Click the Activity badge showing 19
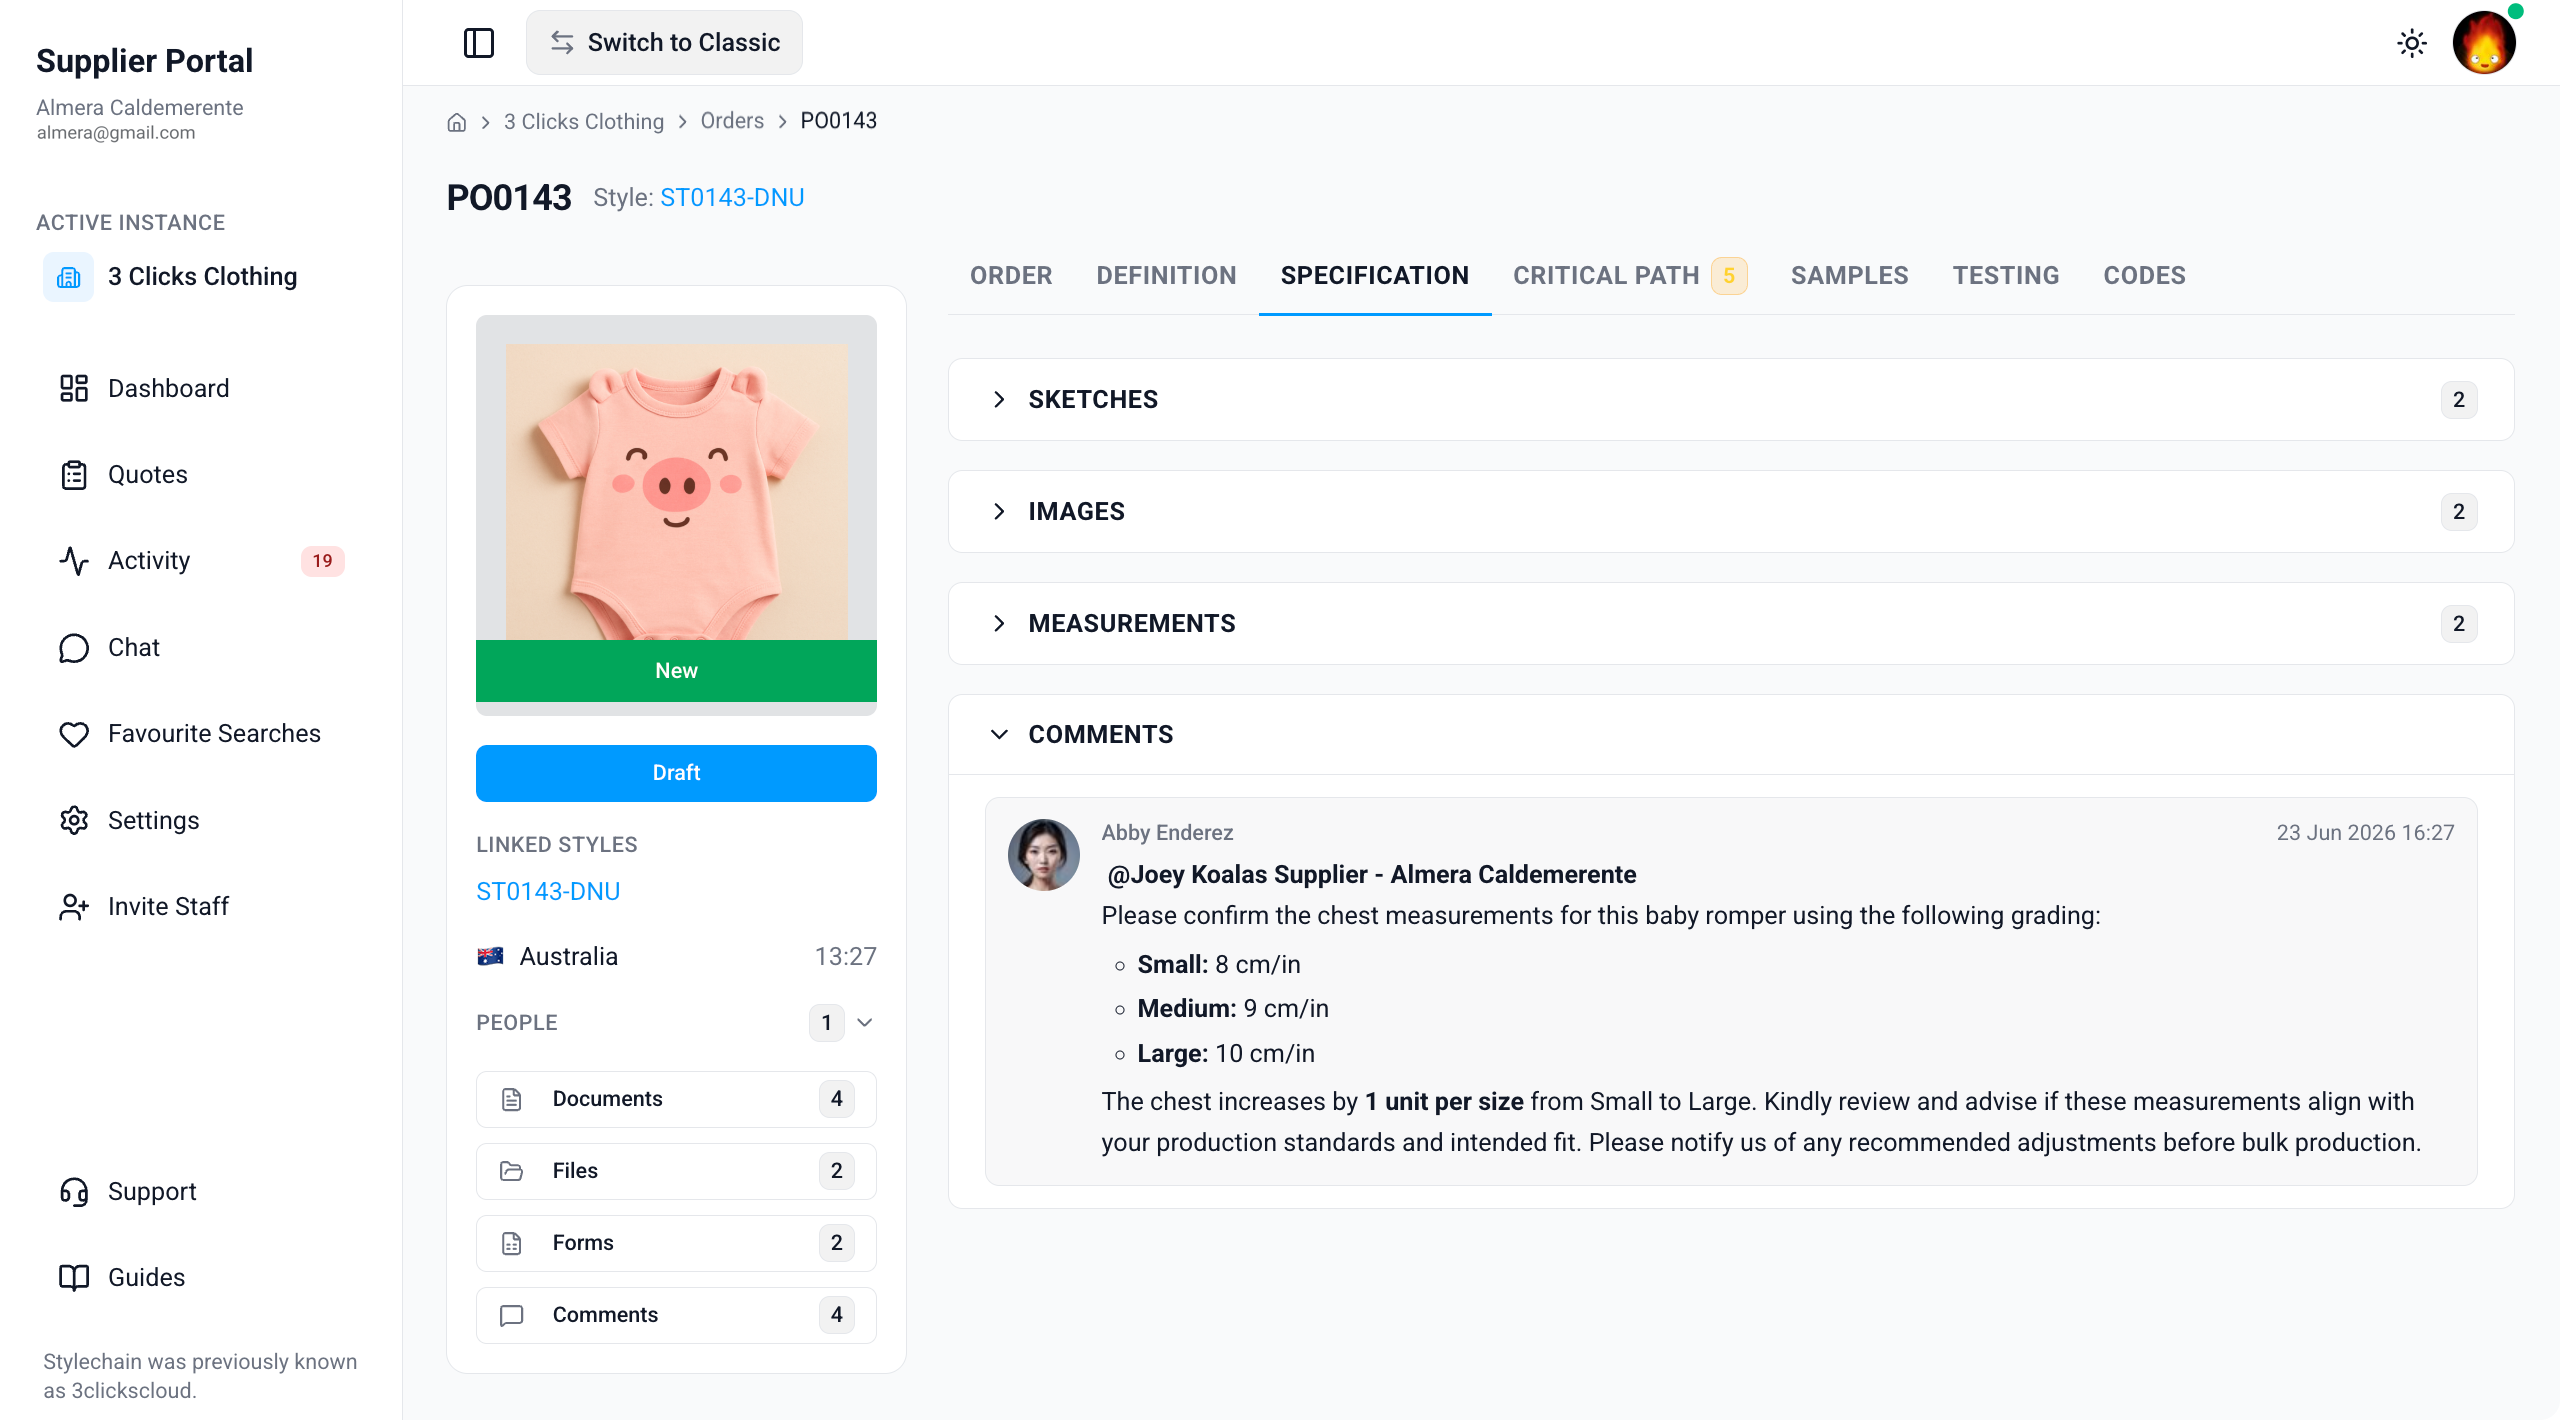This screenshot has width=2560, height=1420. [322, 561]
